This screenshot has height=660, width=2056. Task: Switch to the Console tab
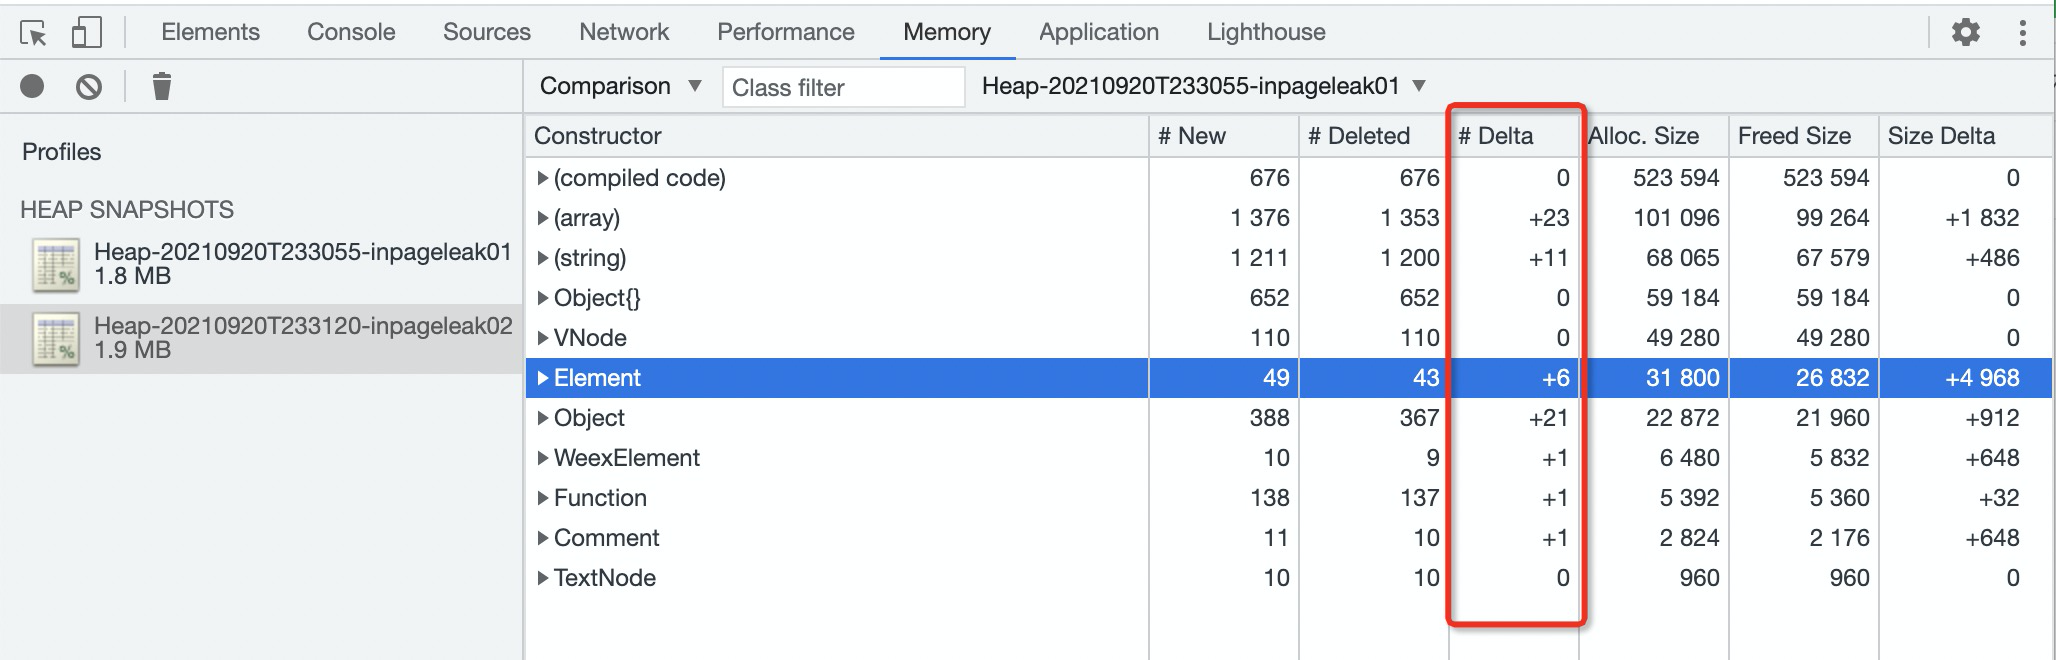pos(351,33)
